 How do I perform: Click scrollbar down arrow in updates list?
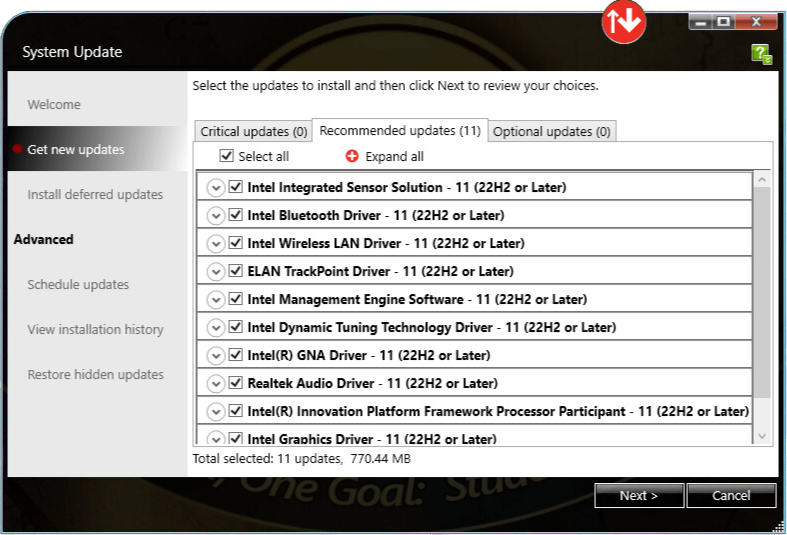[x=762, y=436]
